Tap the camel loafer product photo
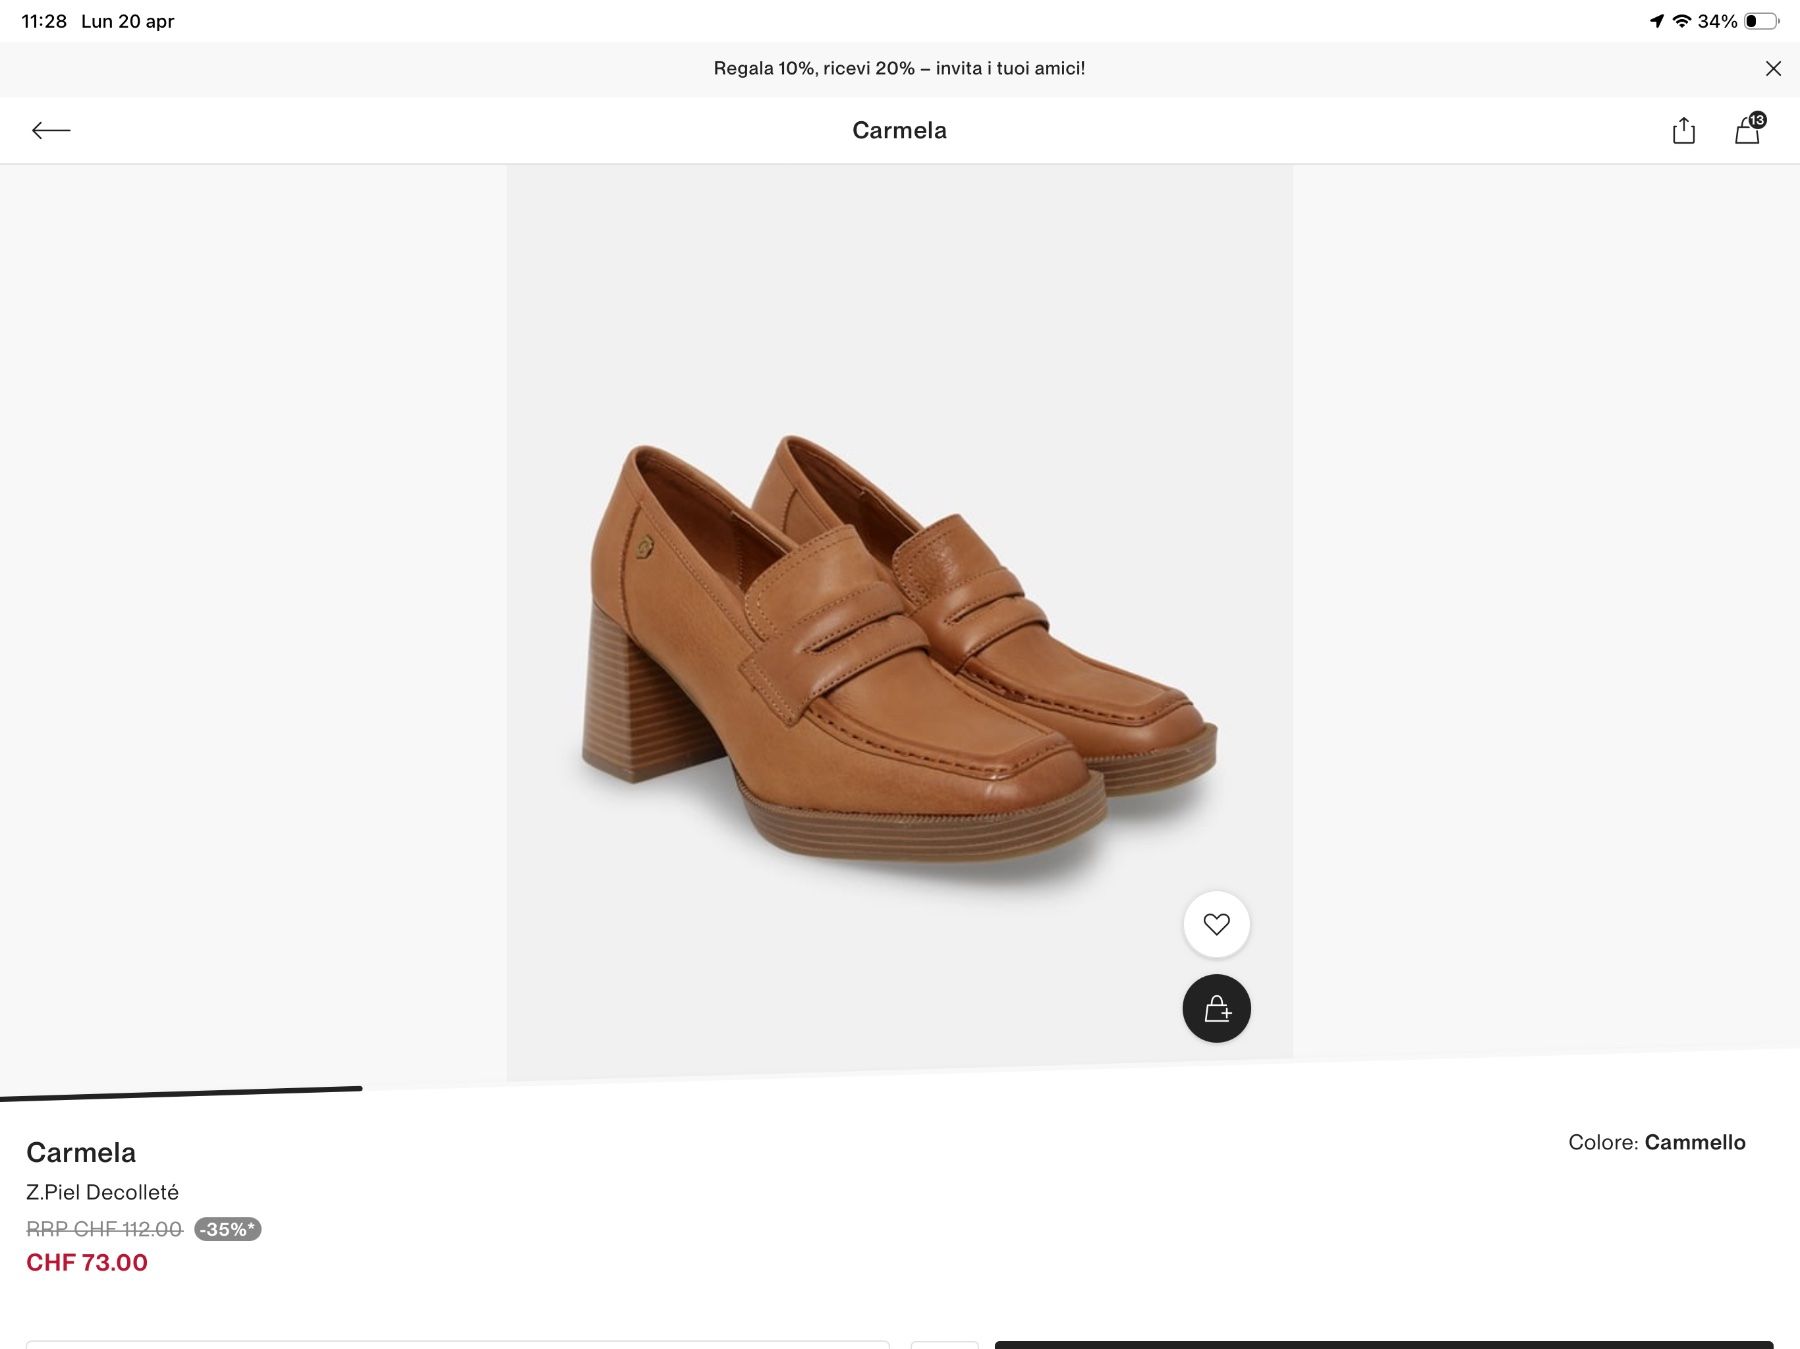This screenshot has height=1349, width=1800. click(x=899, y=620)
